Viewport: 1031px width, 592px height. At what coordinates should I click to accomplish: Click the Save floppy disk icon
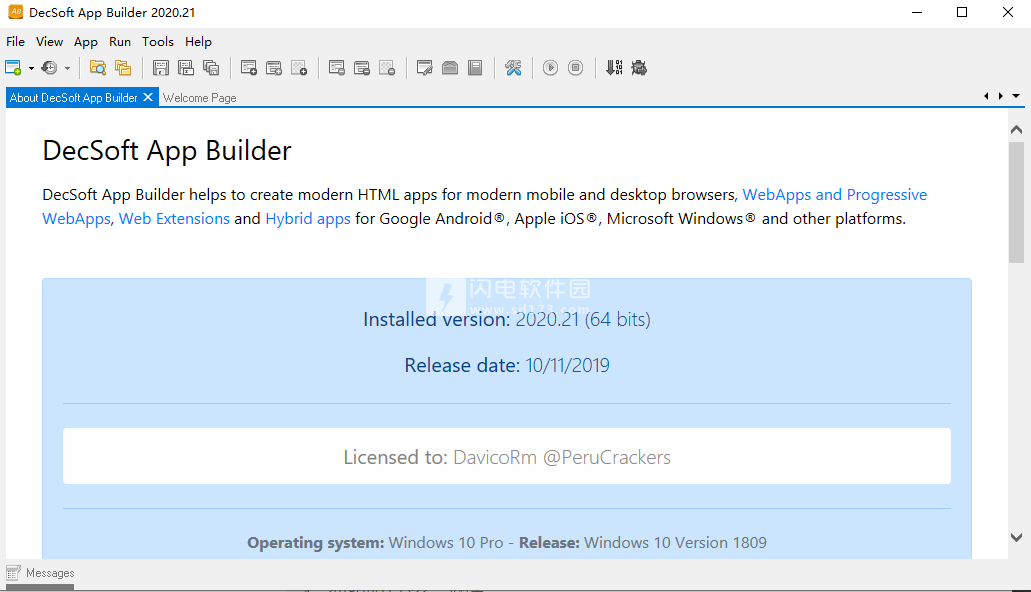pos(160,68)
